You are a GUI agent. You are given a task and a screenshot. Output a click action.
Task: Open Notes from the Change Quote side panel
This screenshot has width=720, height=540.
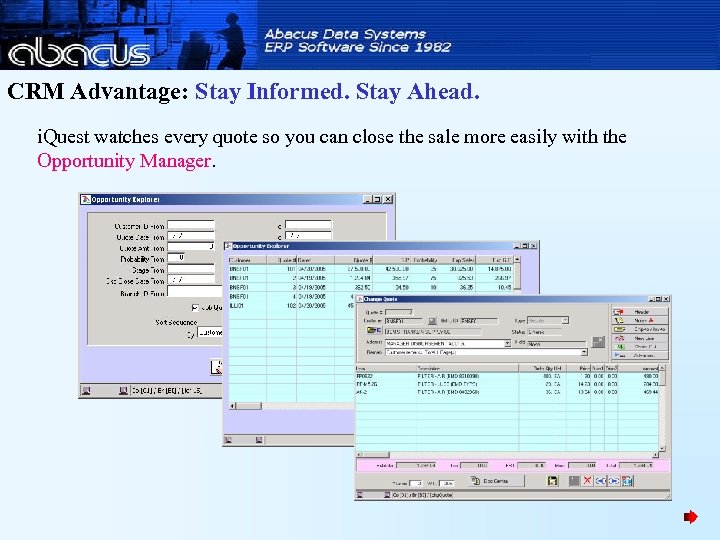[x=640, y=321]
